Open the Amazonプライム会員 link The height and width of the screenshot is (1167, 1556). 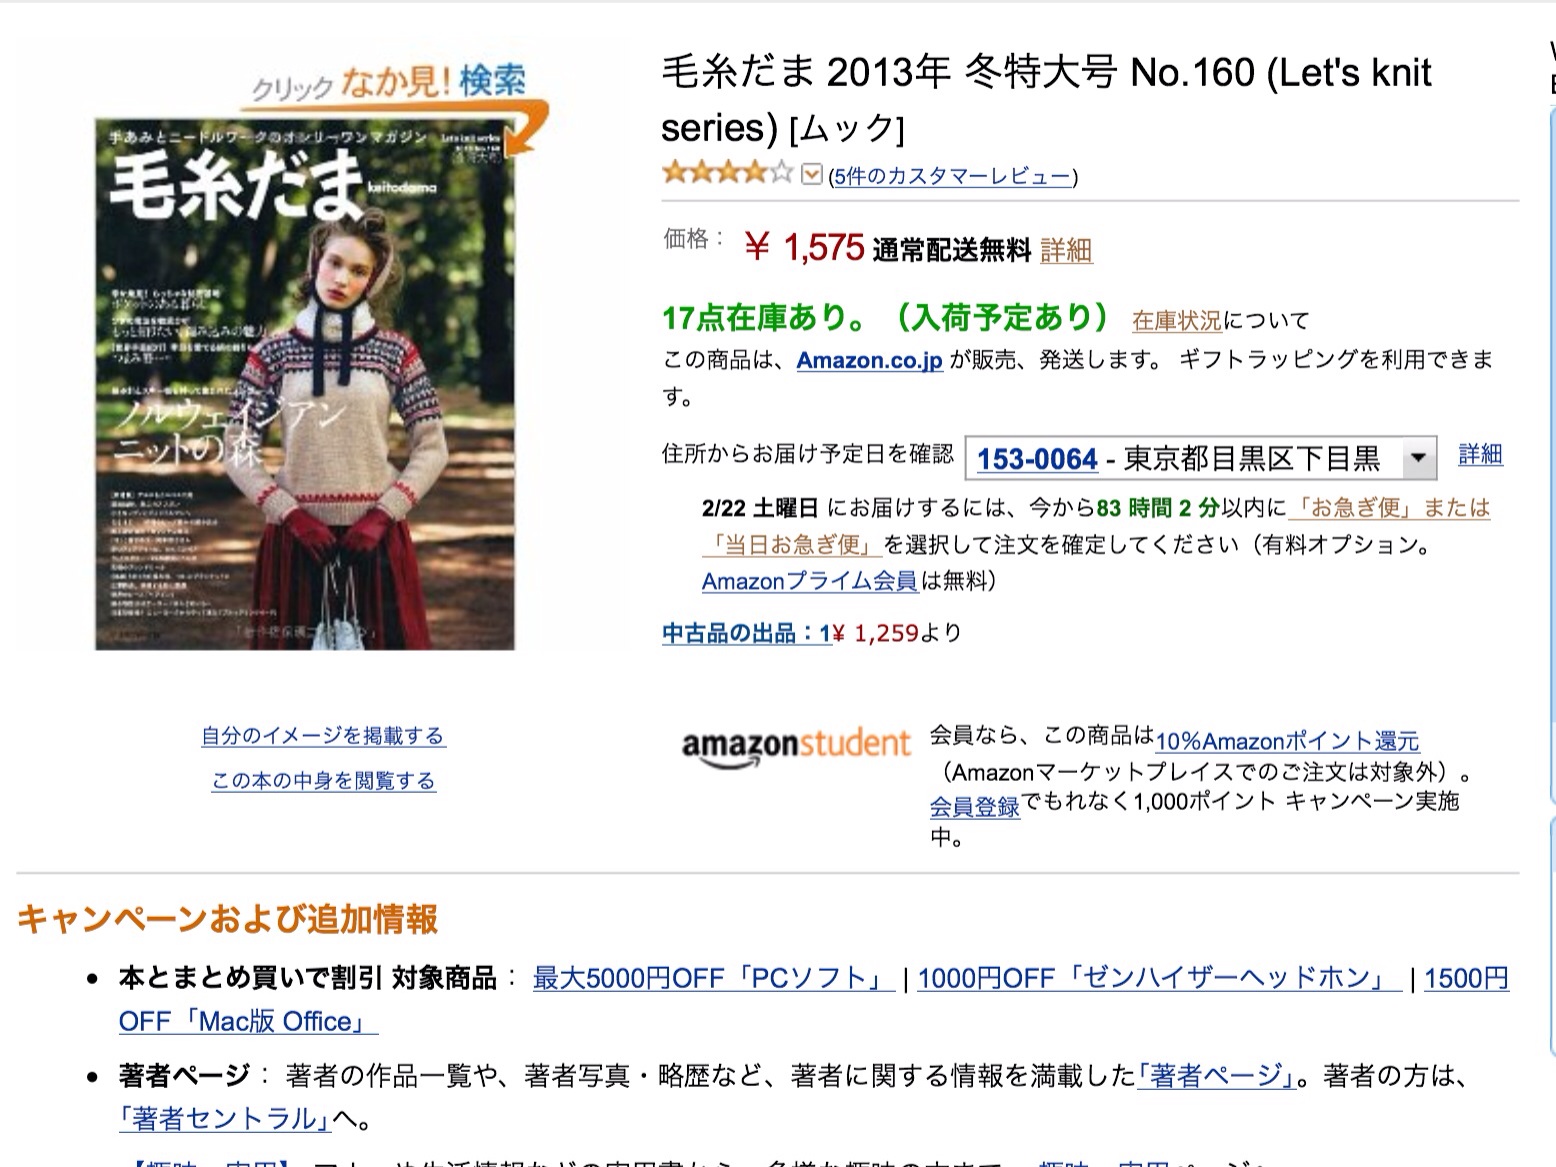(x=809, y=581)
